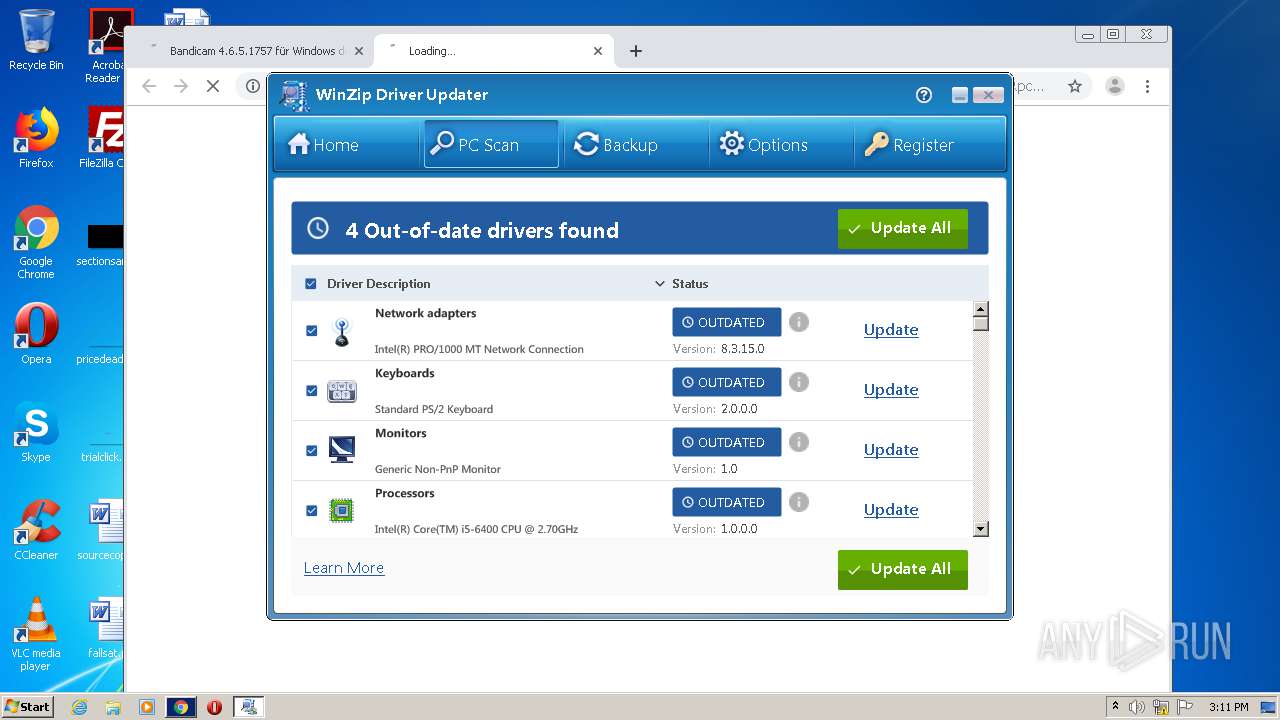
Task: Show info for Processors driver
Action: click(798, 502)
